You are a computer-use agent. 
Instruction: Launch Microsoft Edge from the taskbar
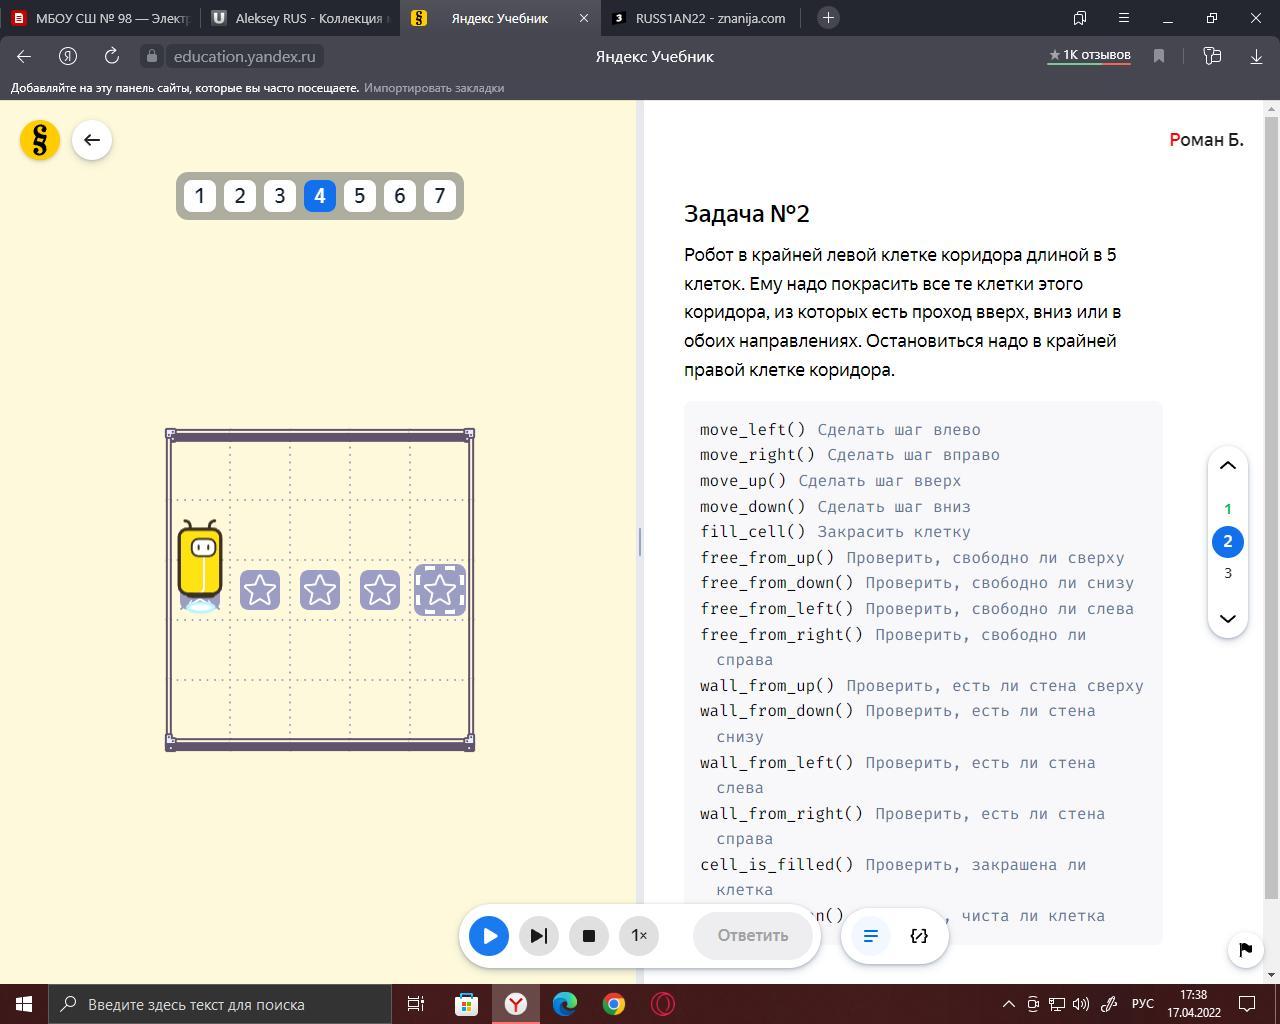click(x=565, y=1004)
